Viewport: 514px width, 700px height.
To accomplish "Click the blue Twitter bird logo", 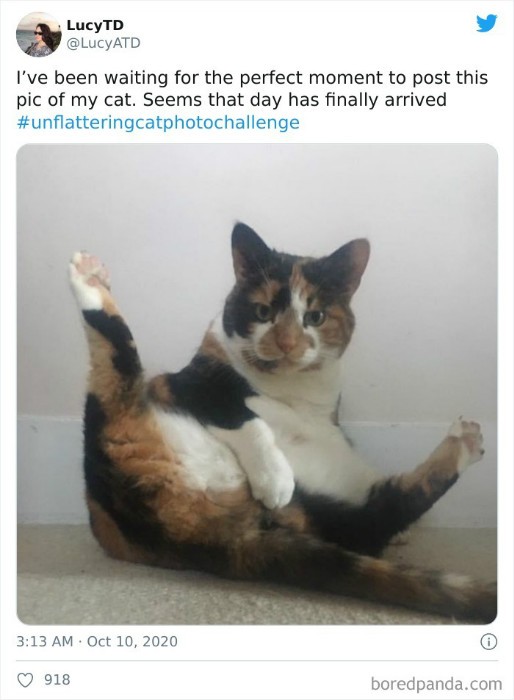I will click(486, 23).
